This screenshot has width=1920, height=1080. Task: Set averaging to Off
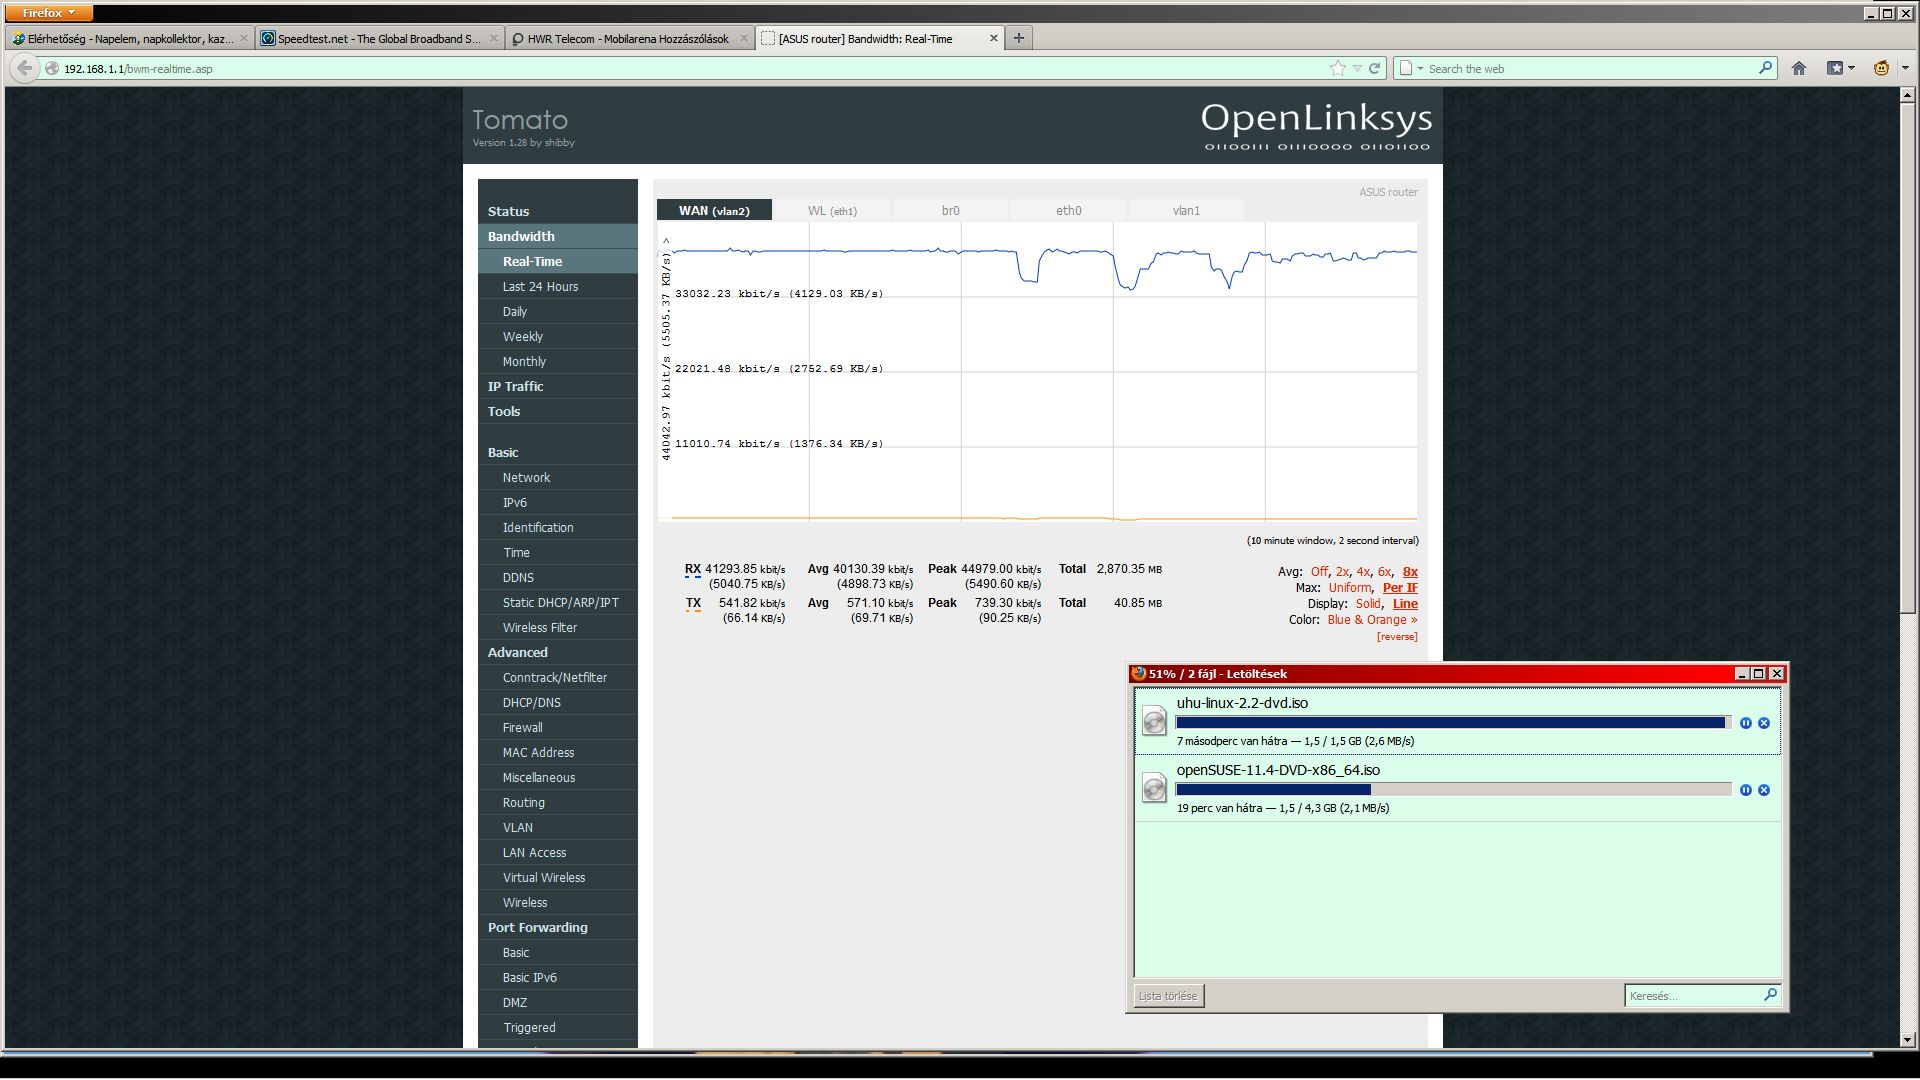coord(1319,572)
